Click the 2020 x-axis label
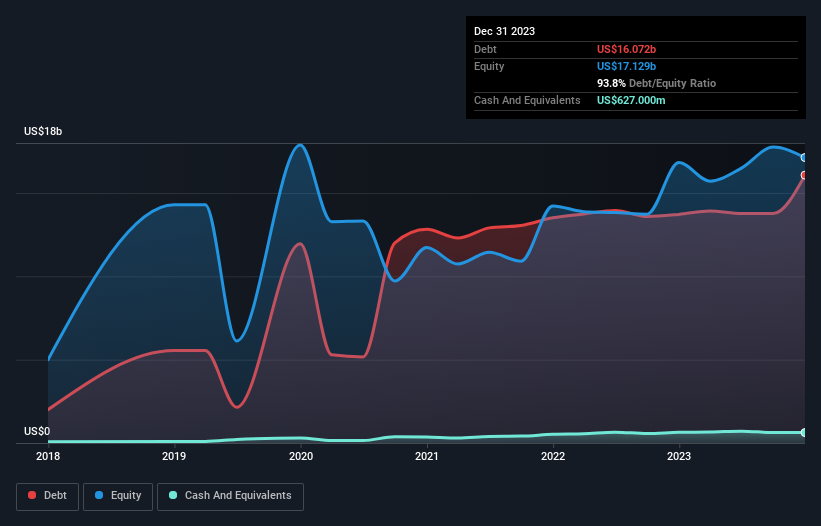 pyautogui.click(x=301, y=456)
